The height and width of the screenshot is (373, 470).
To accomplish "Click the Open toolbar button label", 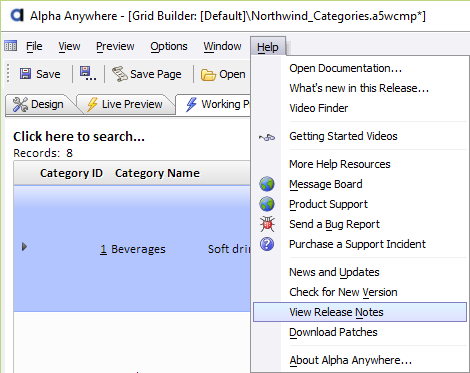I will tap(232, 74).
